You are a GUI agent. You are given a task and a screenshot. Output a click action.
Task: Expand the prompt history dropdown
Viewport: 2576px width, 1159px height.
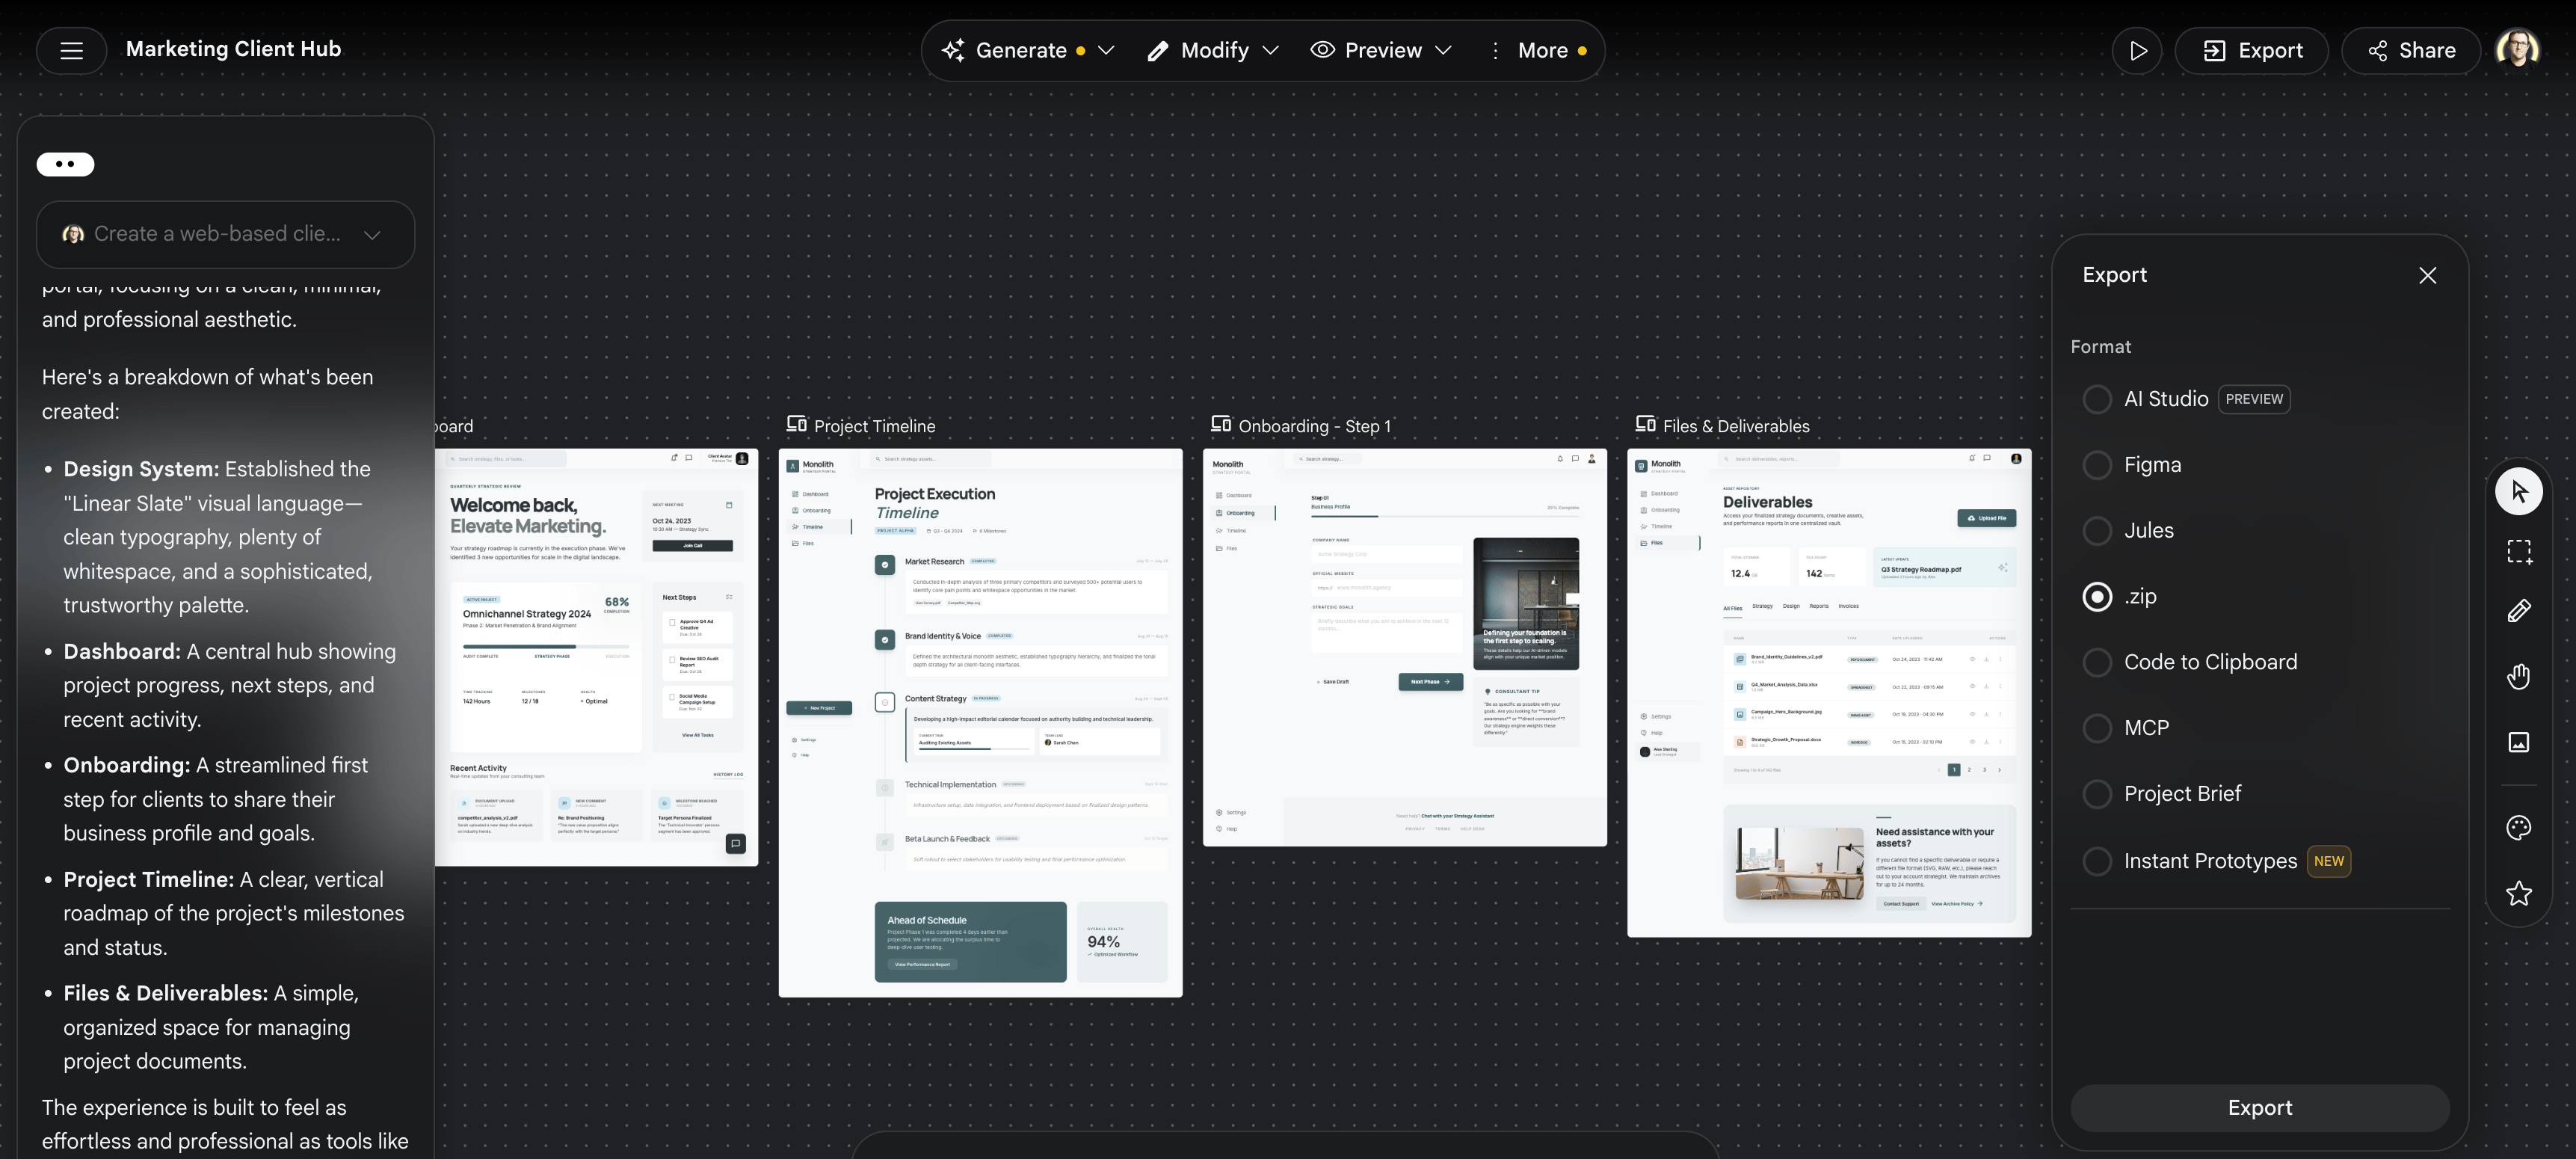click(372, 235)
